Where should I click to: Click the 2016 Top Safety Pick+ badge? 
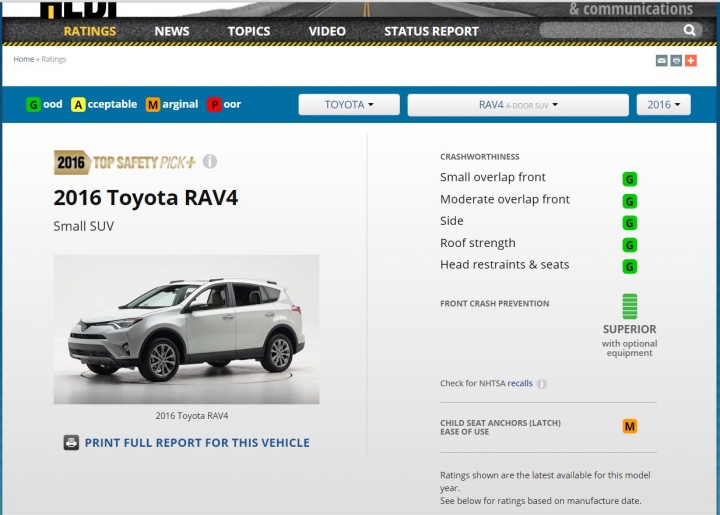(x=125, y=162)
